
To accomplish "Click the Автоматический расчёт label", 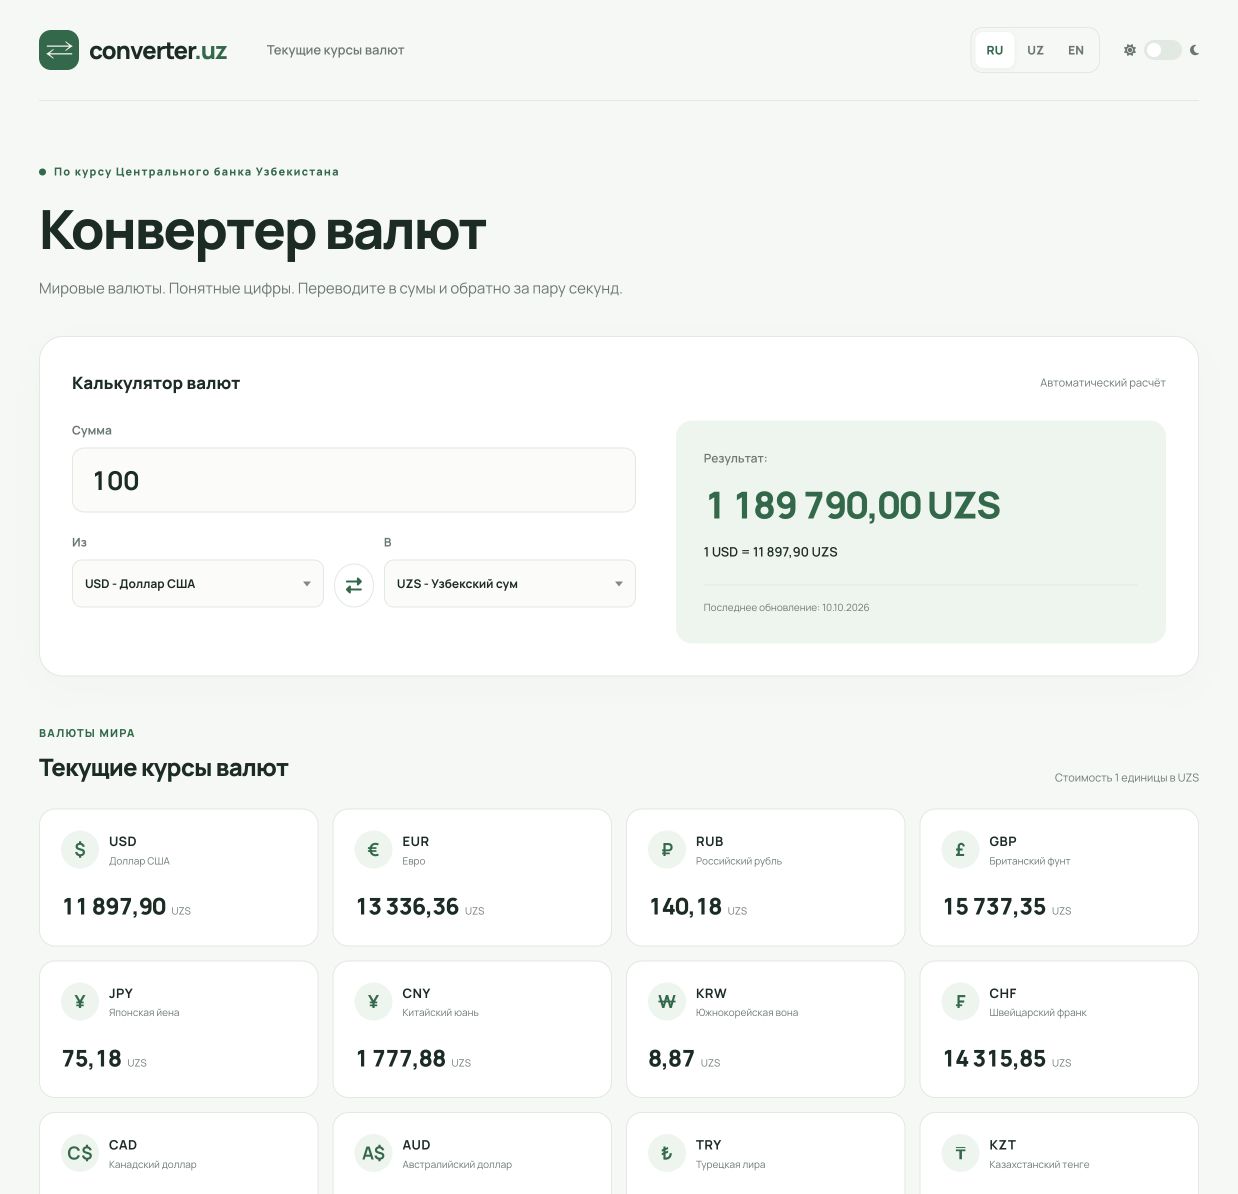I will tap(1103, 383).
